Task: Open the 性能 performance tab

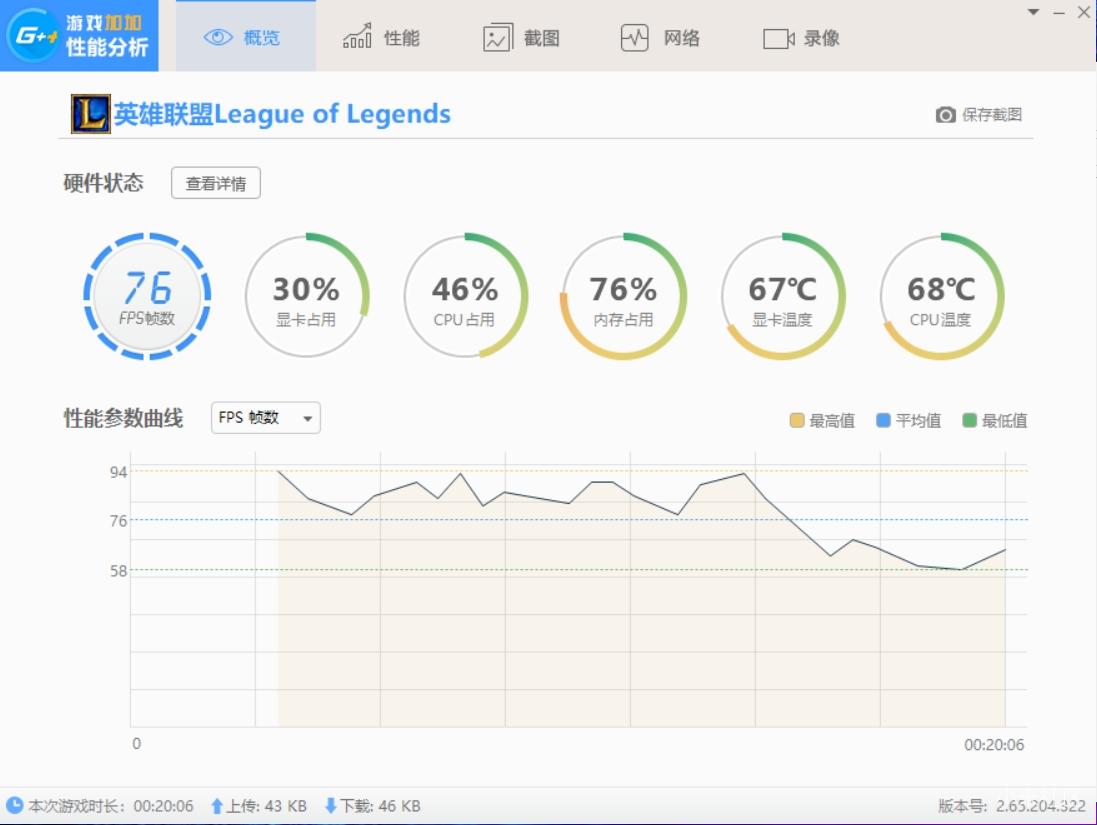Action: tap(381, 37)
